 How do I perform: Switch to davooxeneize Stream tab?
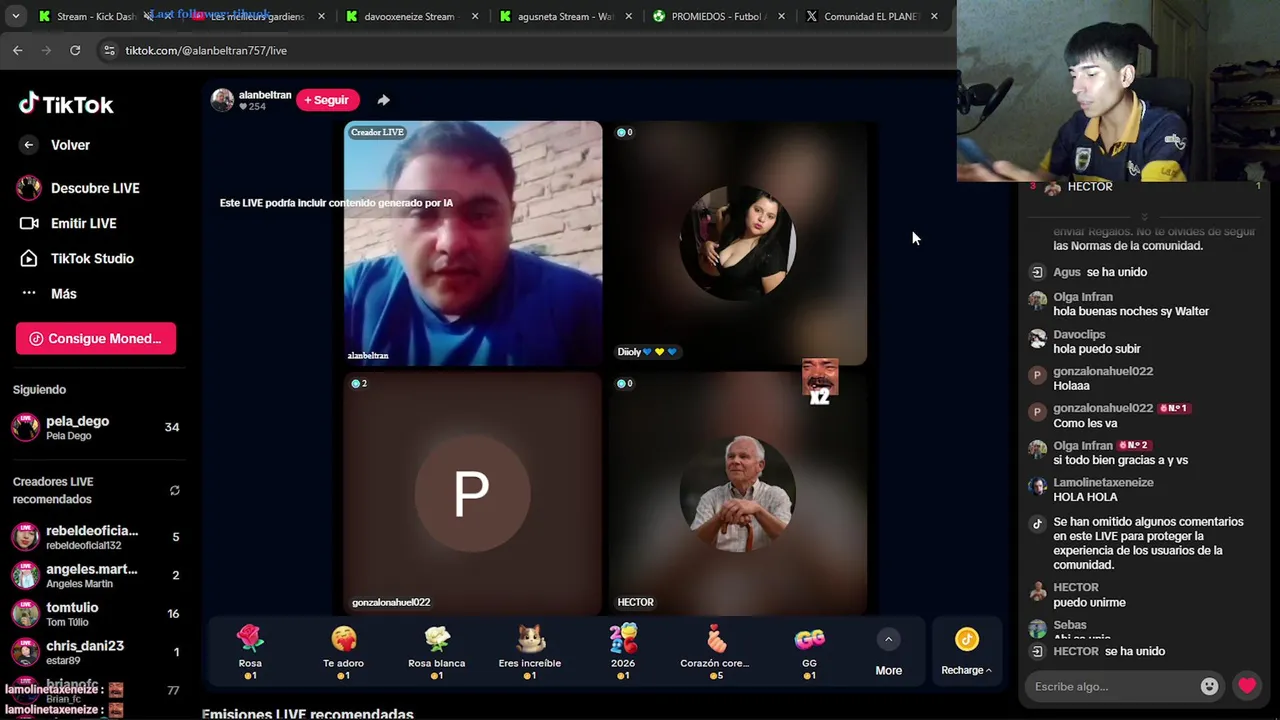[409, 16]
